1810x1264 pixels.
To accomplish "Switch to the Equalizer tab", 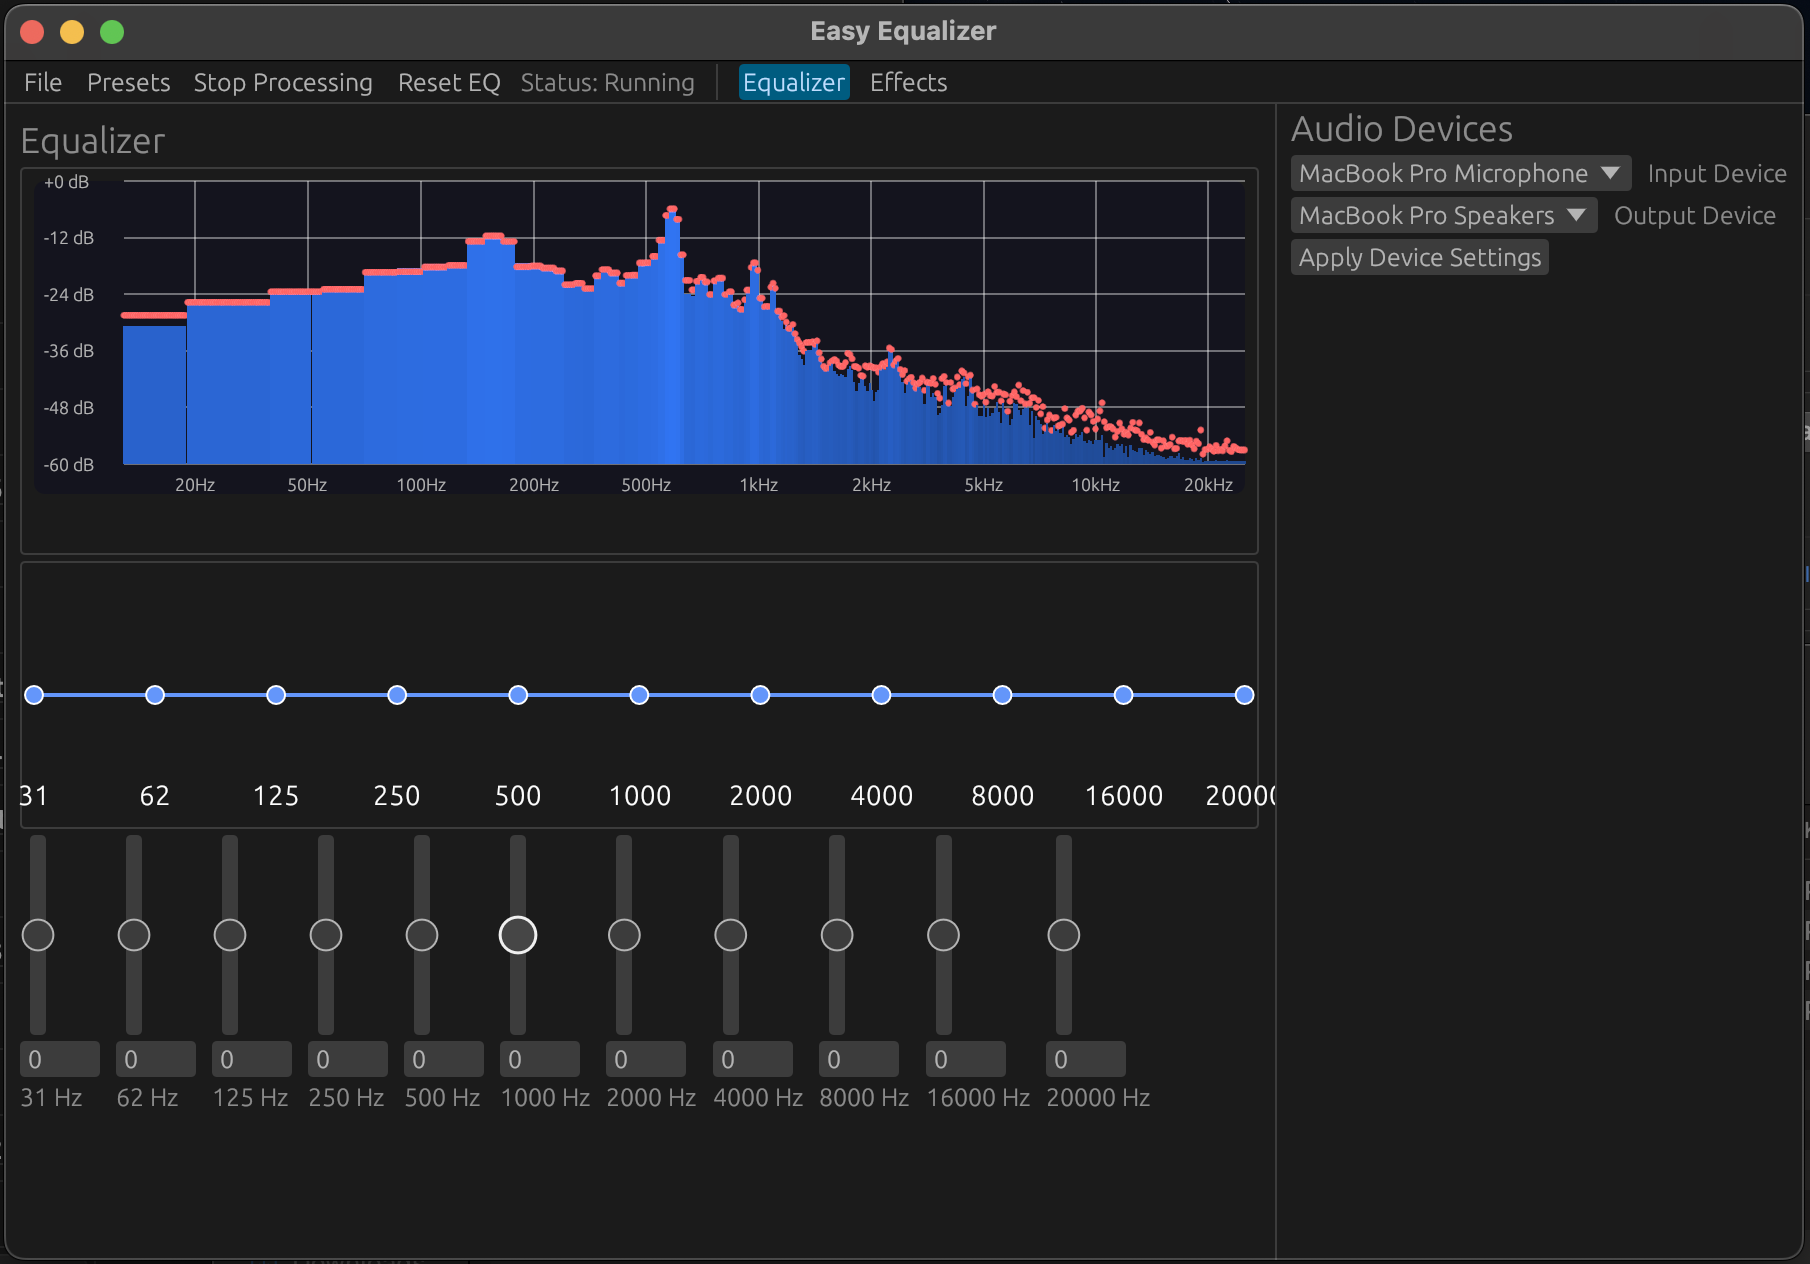I will coord(794,83).
